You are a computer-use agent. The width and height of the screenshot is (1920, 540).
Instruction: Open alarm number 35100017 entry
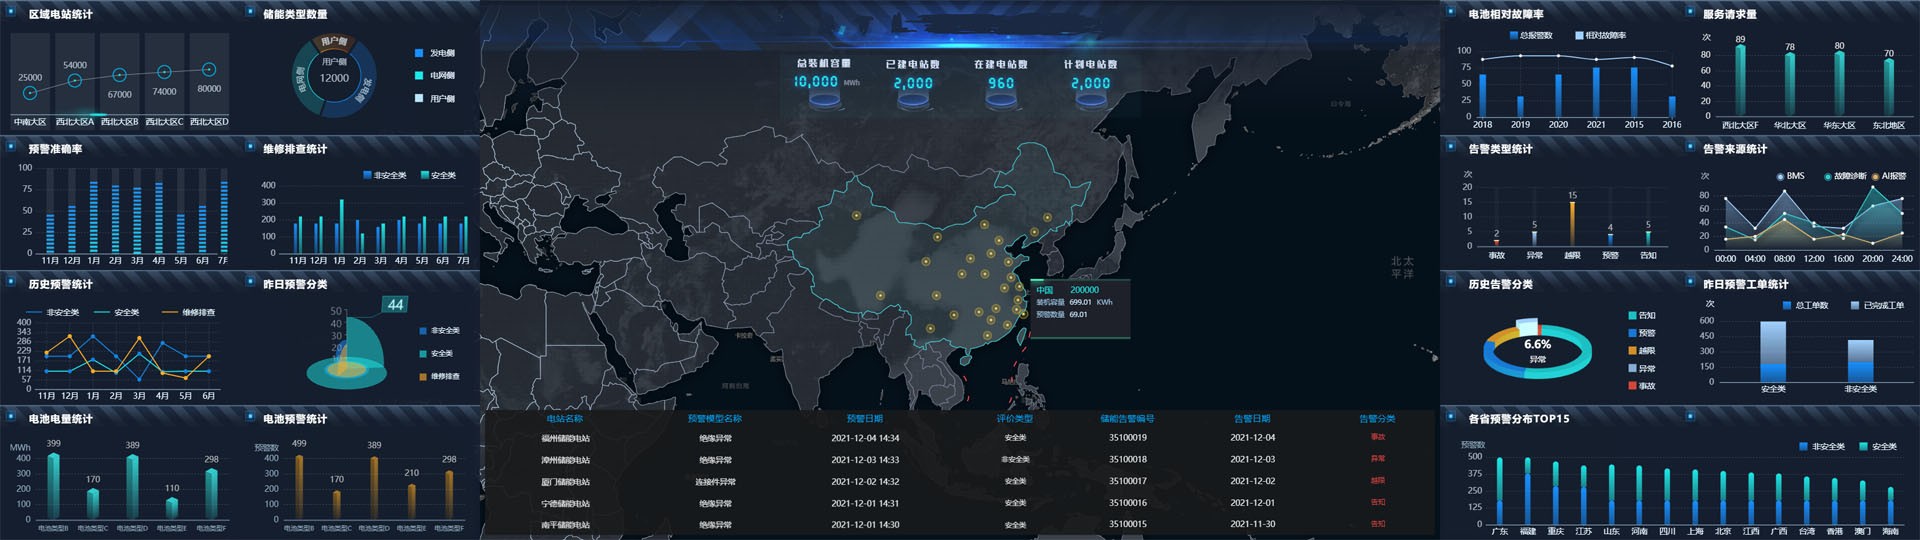point(1127,481)
